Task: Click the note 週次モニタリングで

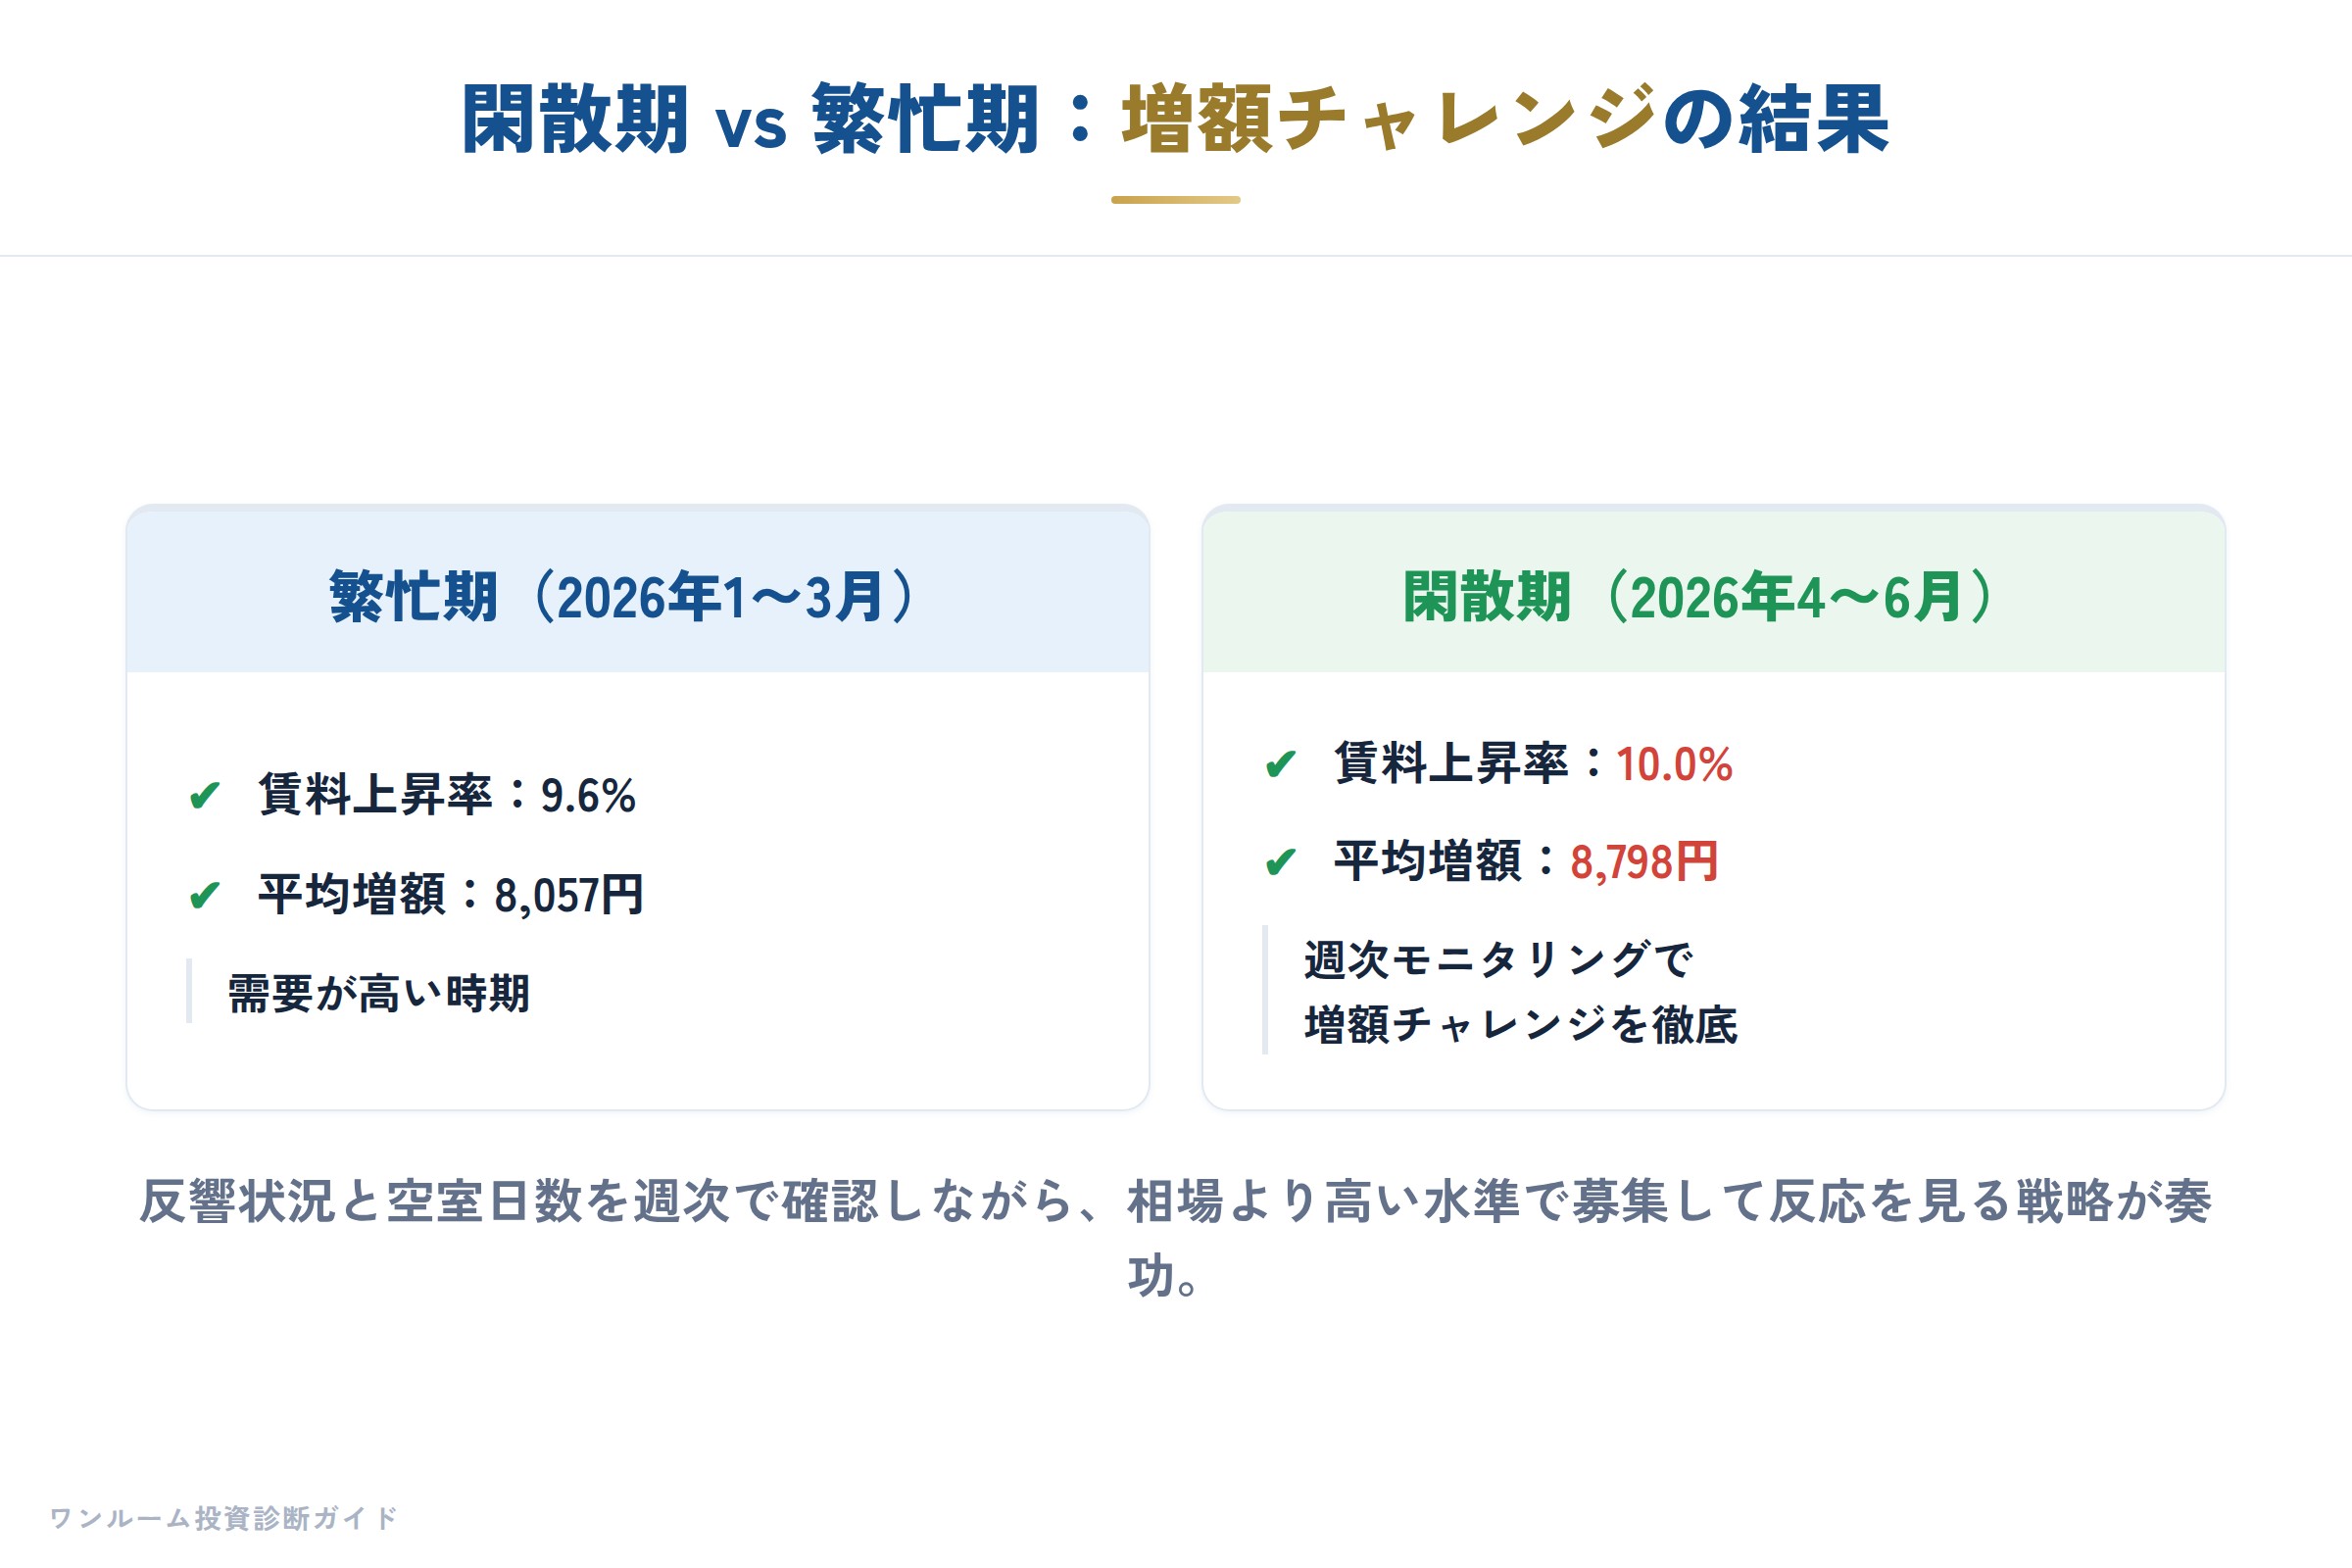Action: (x=1498, y=960)
